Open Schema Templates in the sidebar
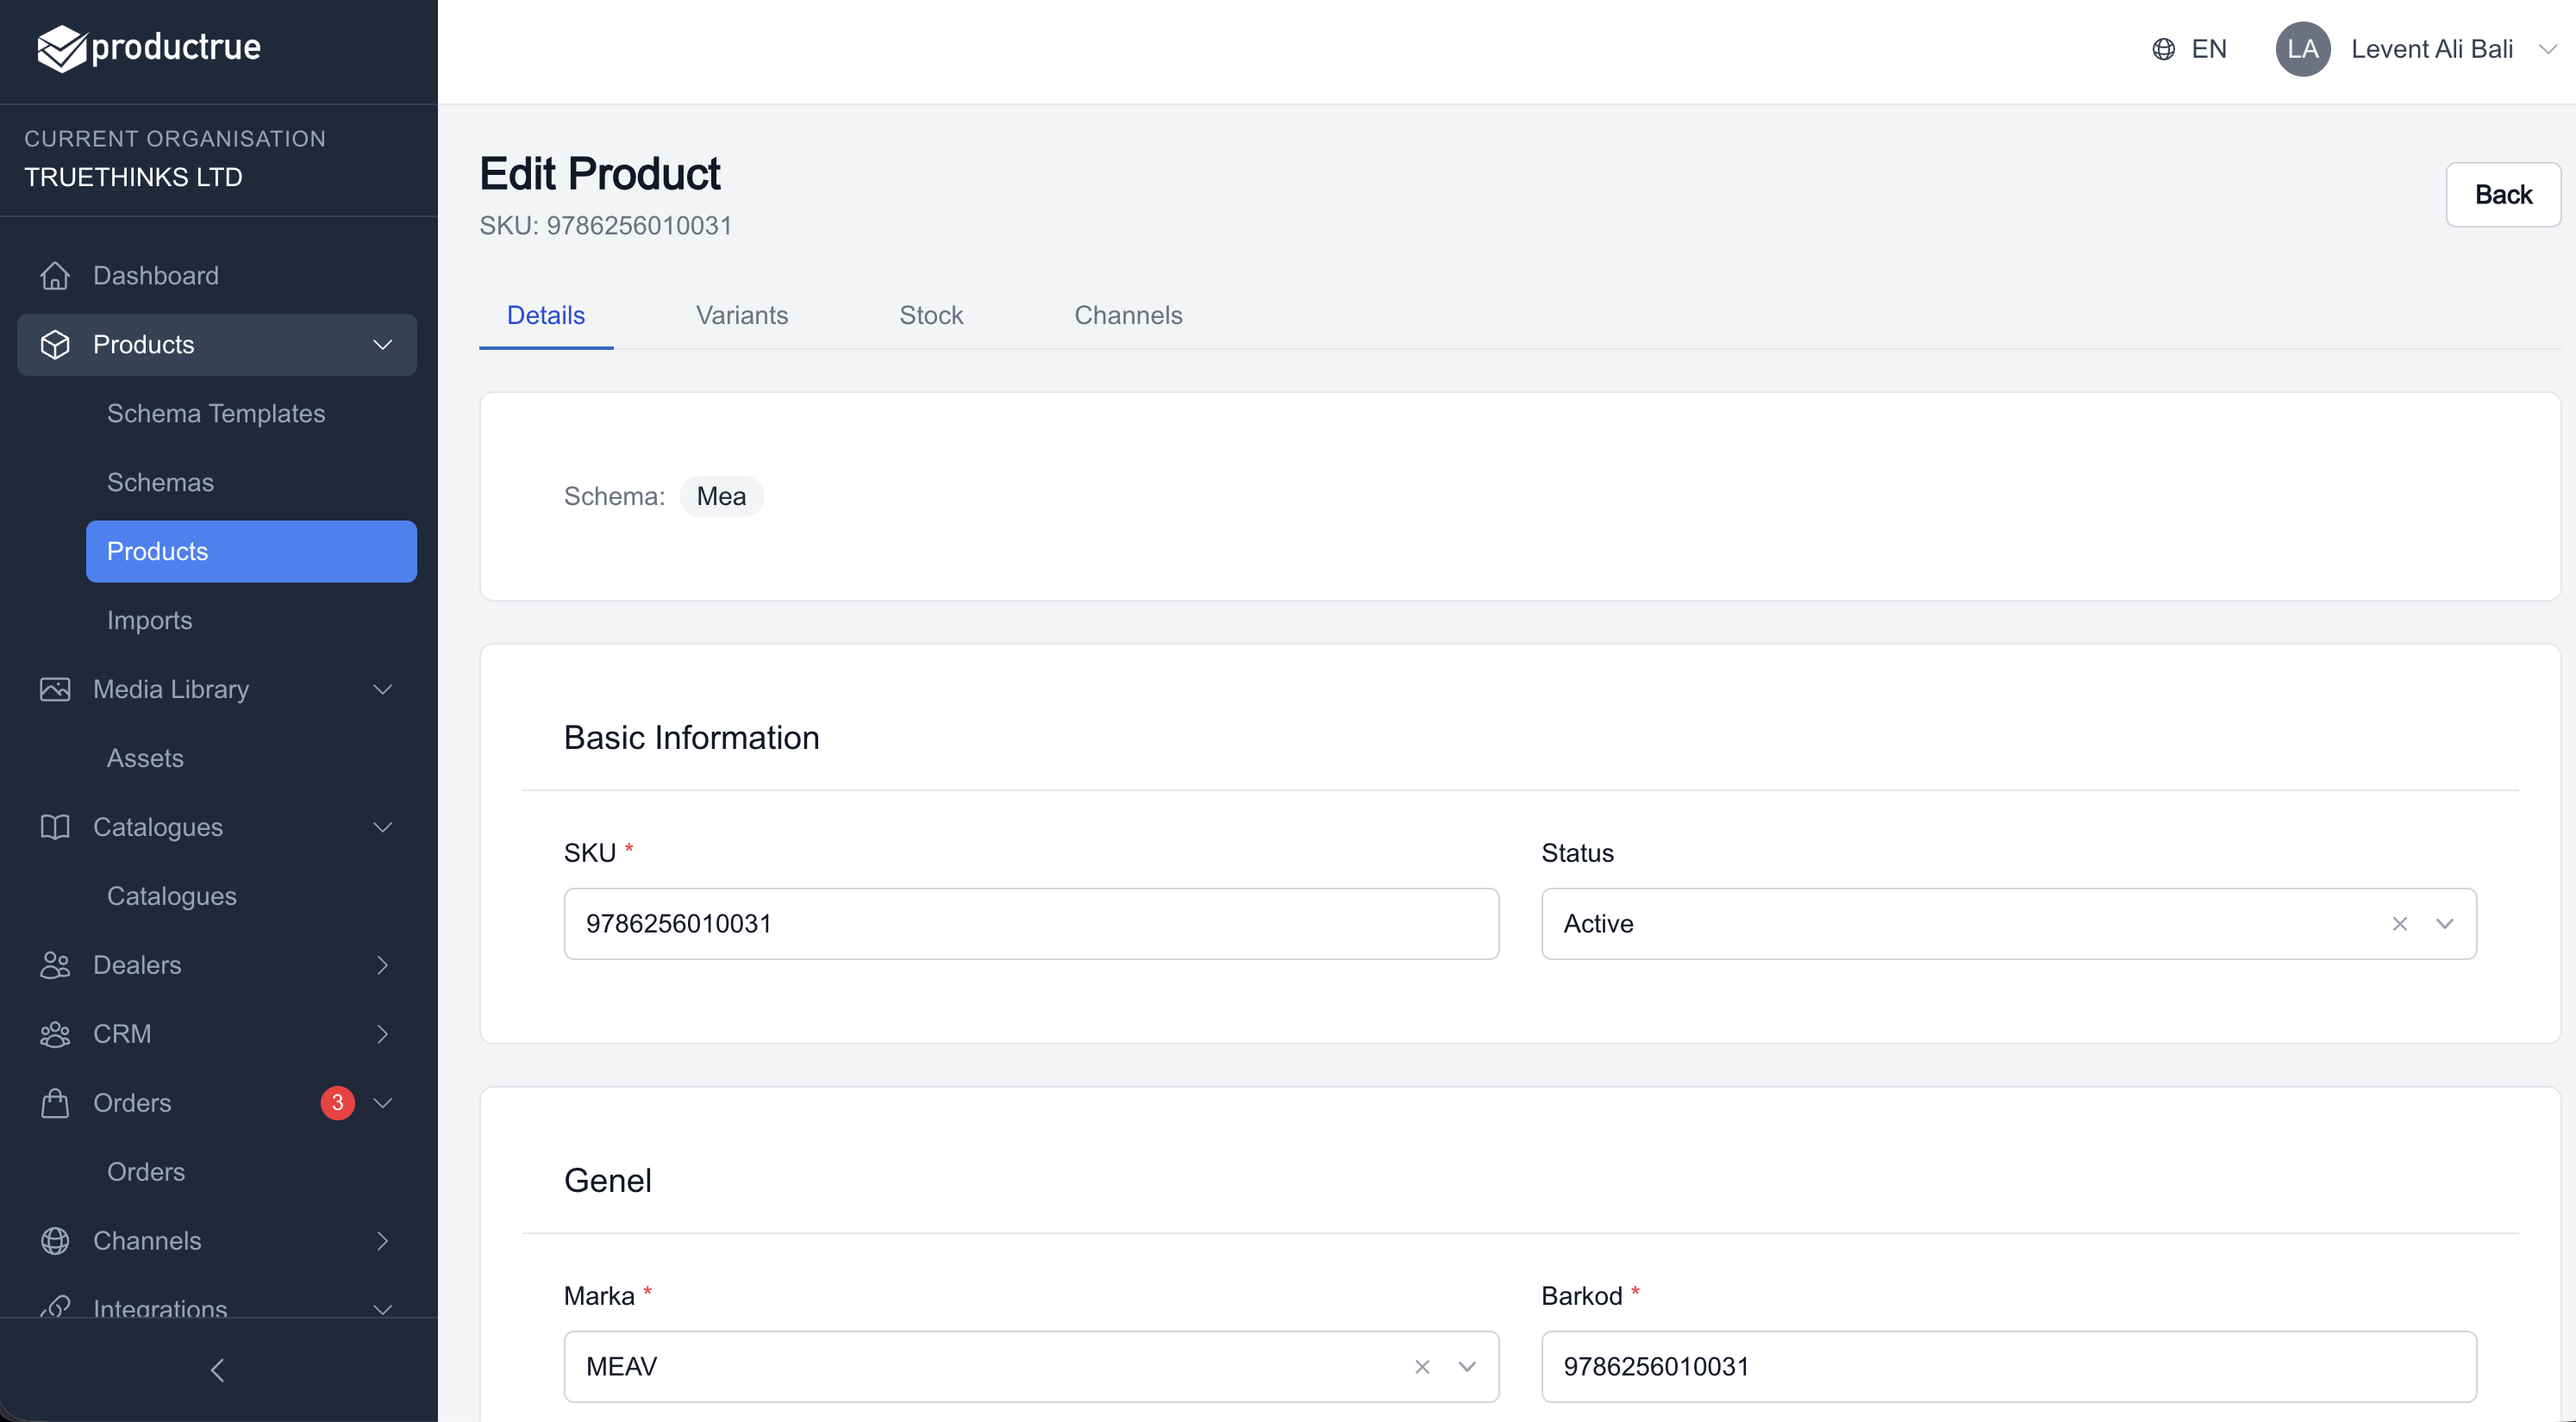 coord(216,413)
